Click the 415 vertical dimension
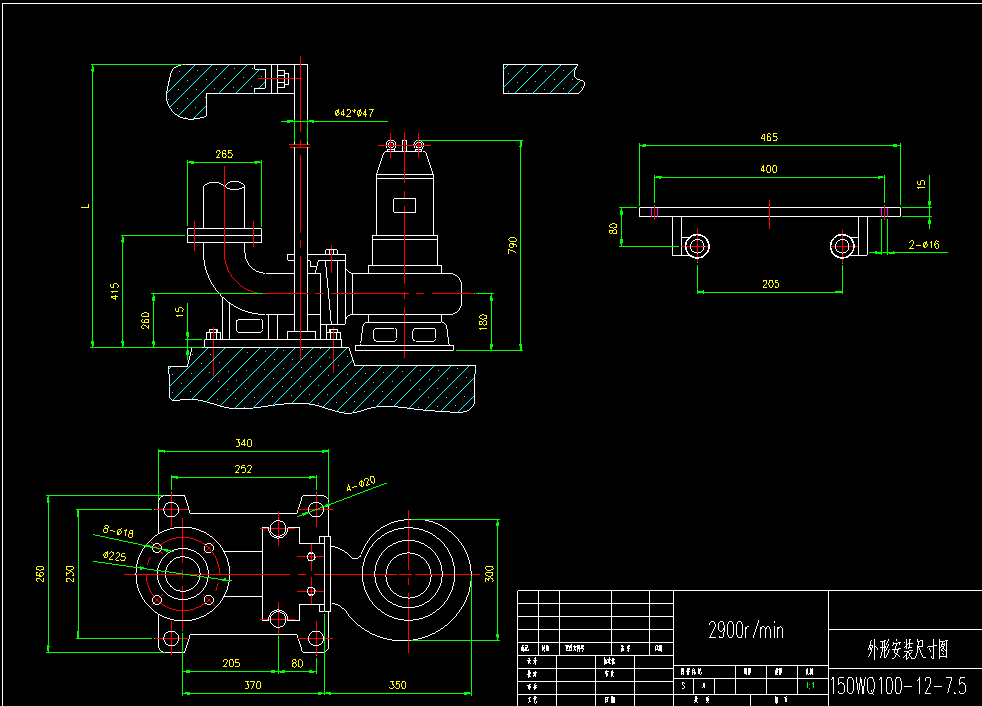This screenshot has height=706, width=982. (x=115, y=291)
